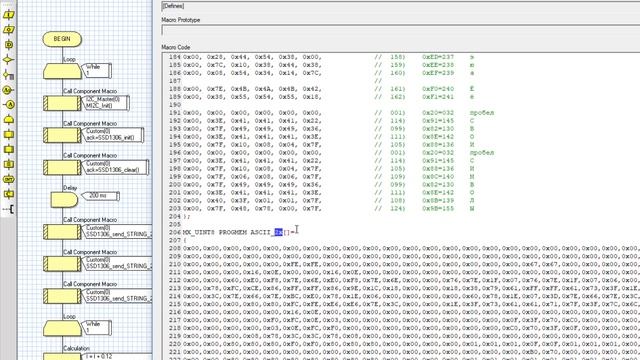Click the opening brace on line 207

184,240
